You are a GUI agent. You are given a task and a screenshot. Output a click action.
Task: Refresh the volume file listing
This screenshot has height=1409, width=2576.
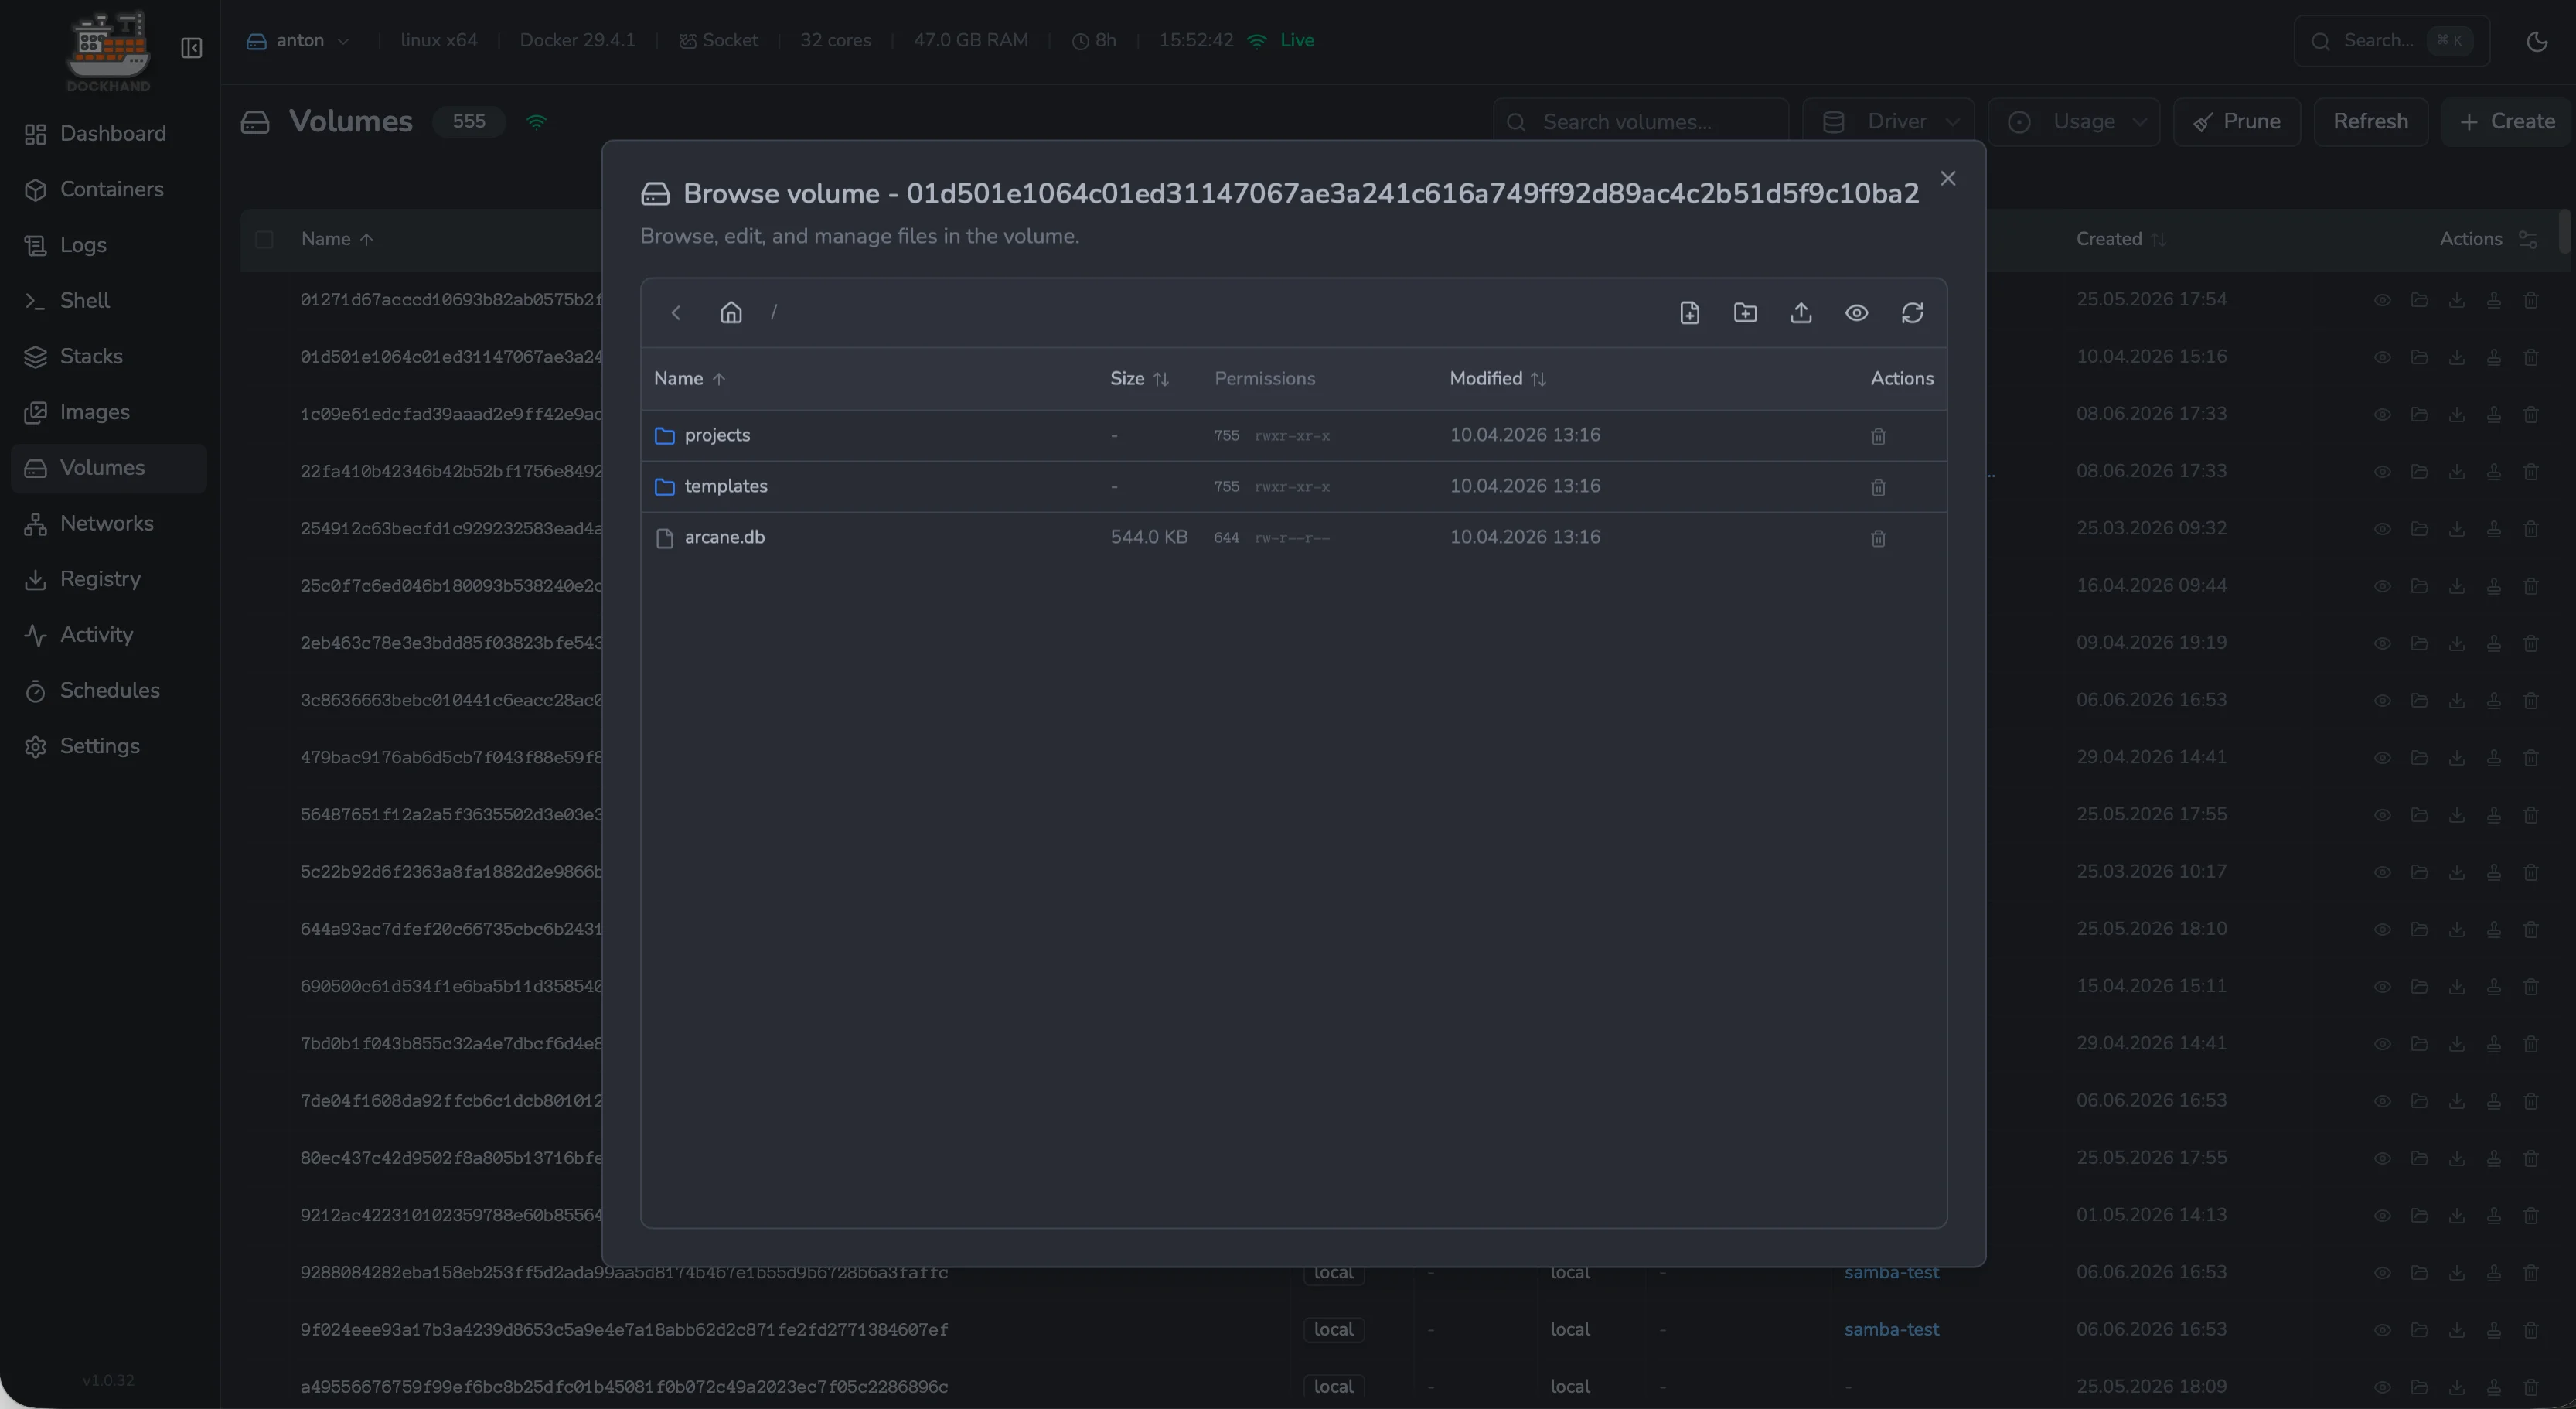click(1912, 313)
